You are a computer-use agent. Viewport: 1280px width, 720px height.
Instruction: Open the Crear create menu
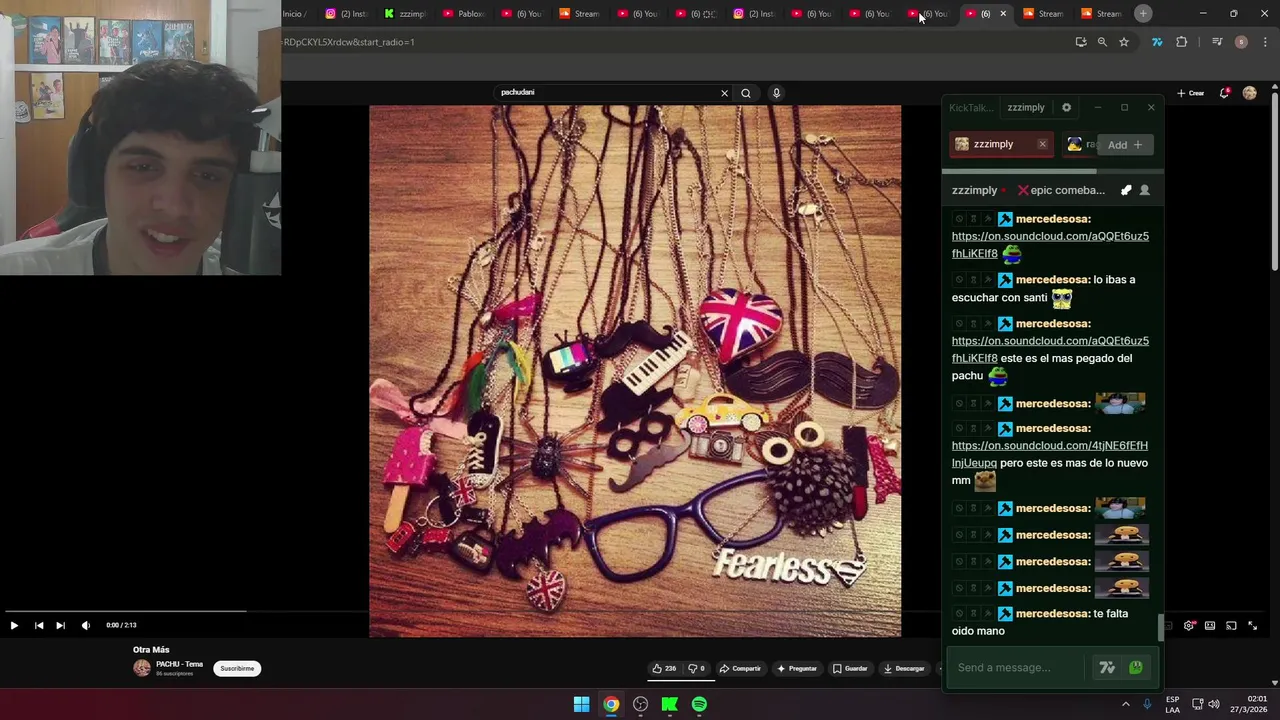coord(1190,93)
